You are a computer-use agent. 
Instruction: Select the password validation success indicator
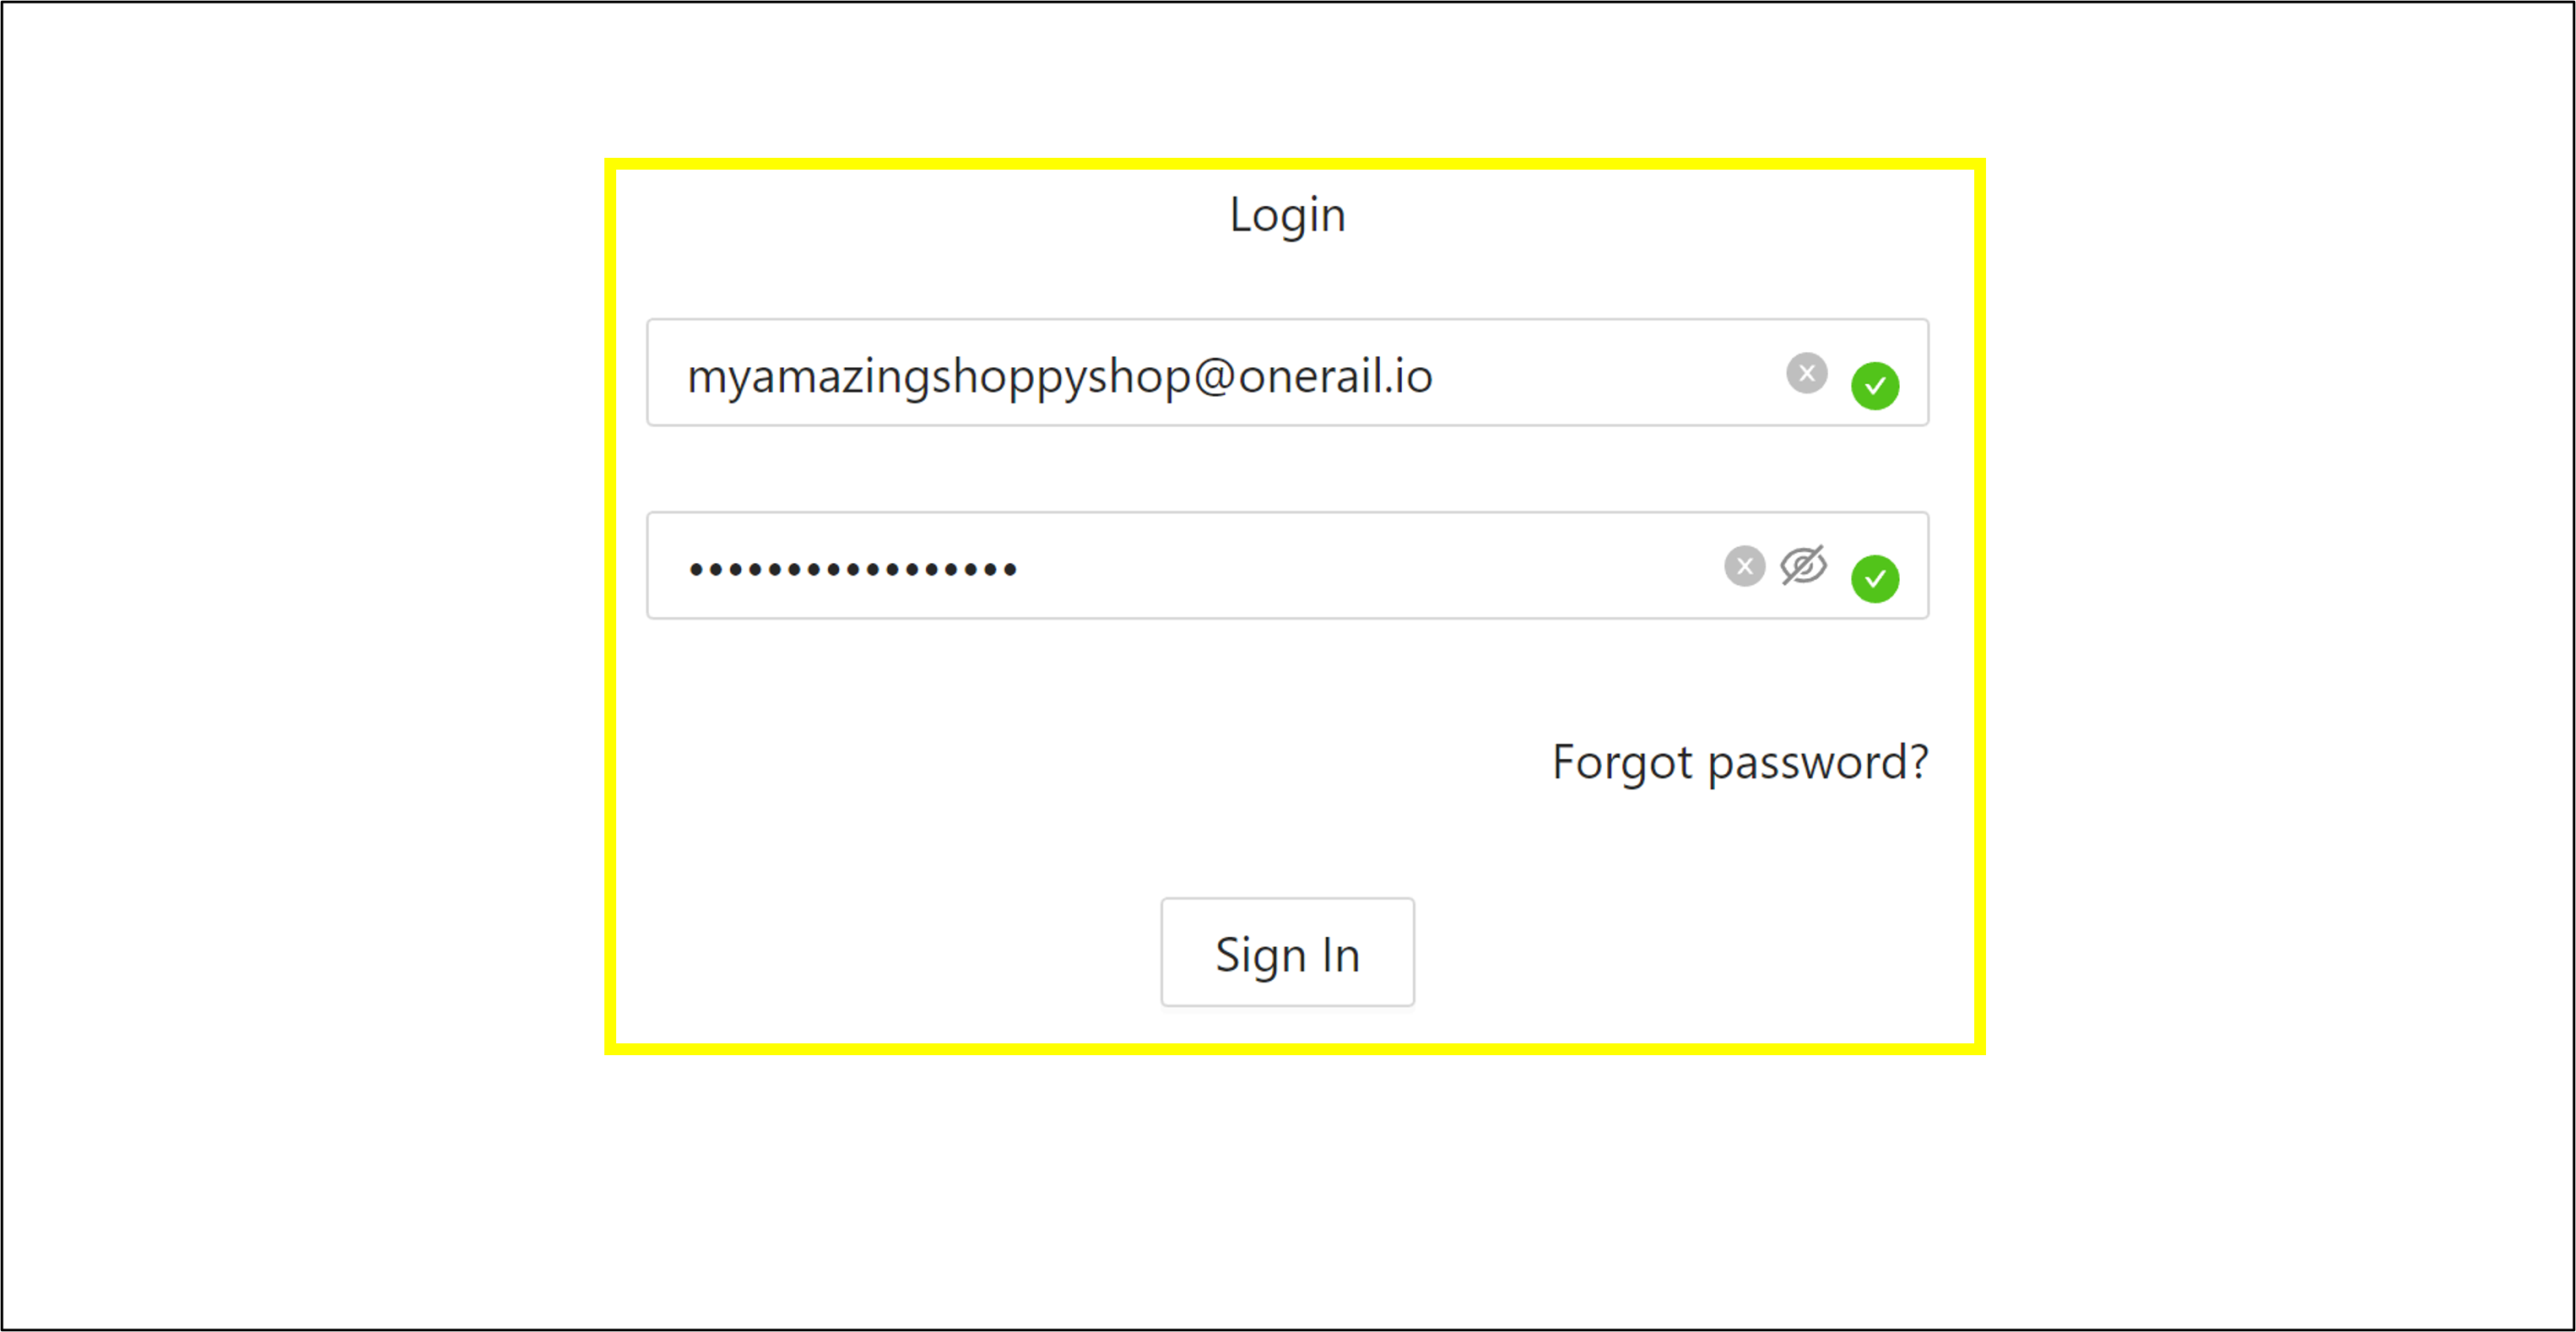(x=1874, y=578)
